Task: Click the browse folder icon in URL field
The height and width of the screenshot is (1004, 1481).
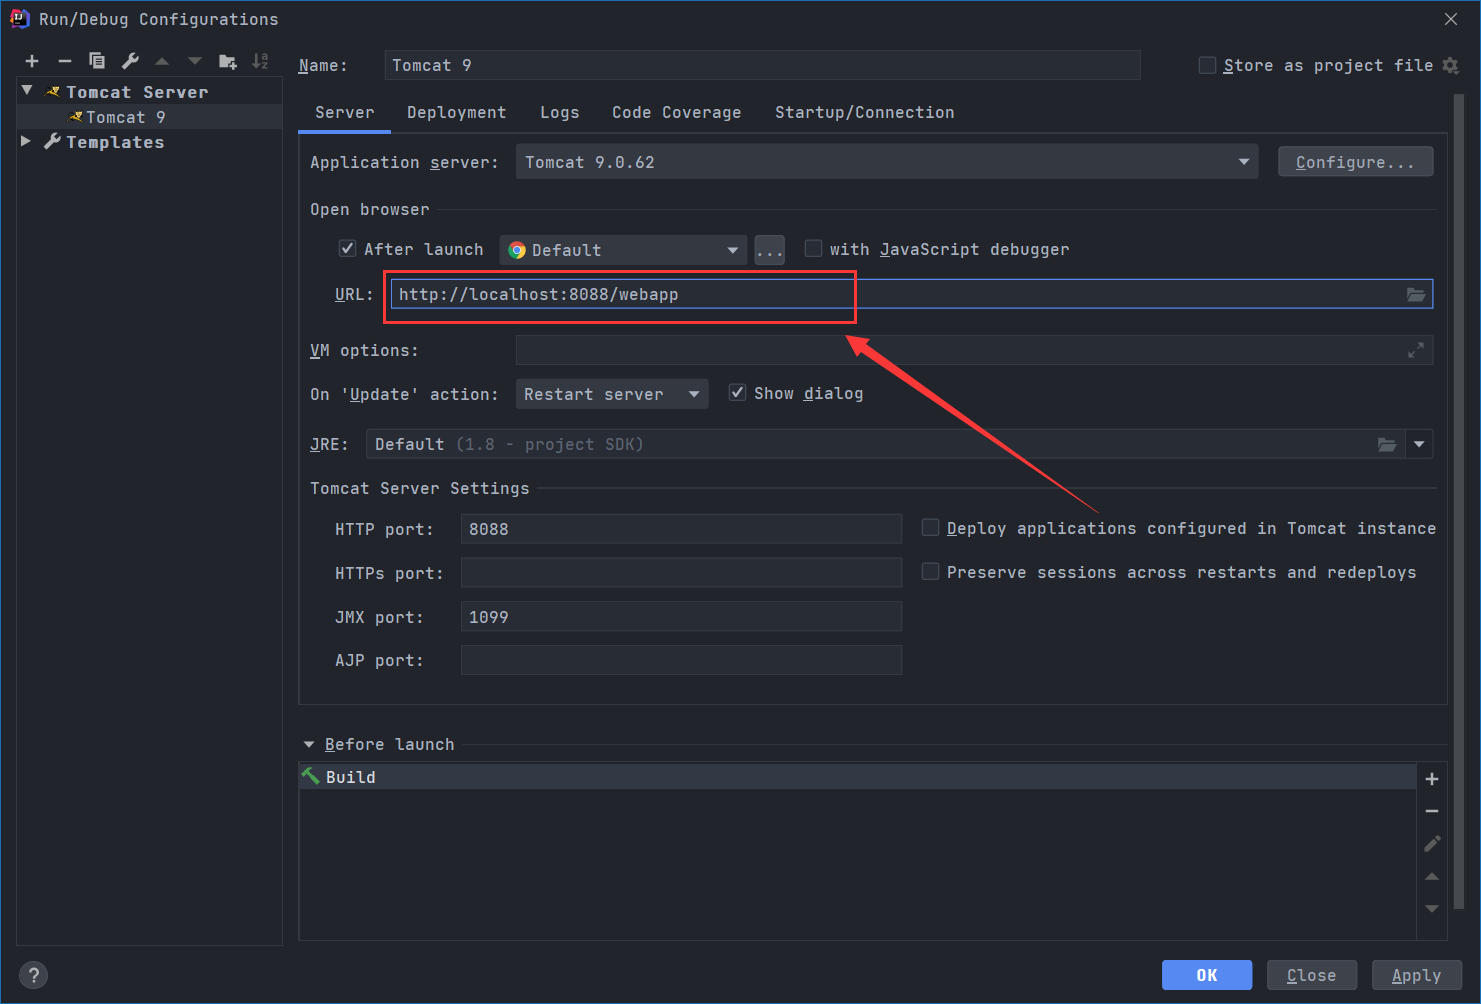Action: coord(1416,294)
